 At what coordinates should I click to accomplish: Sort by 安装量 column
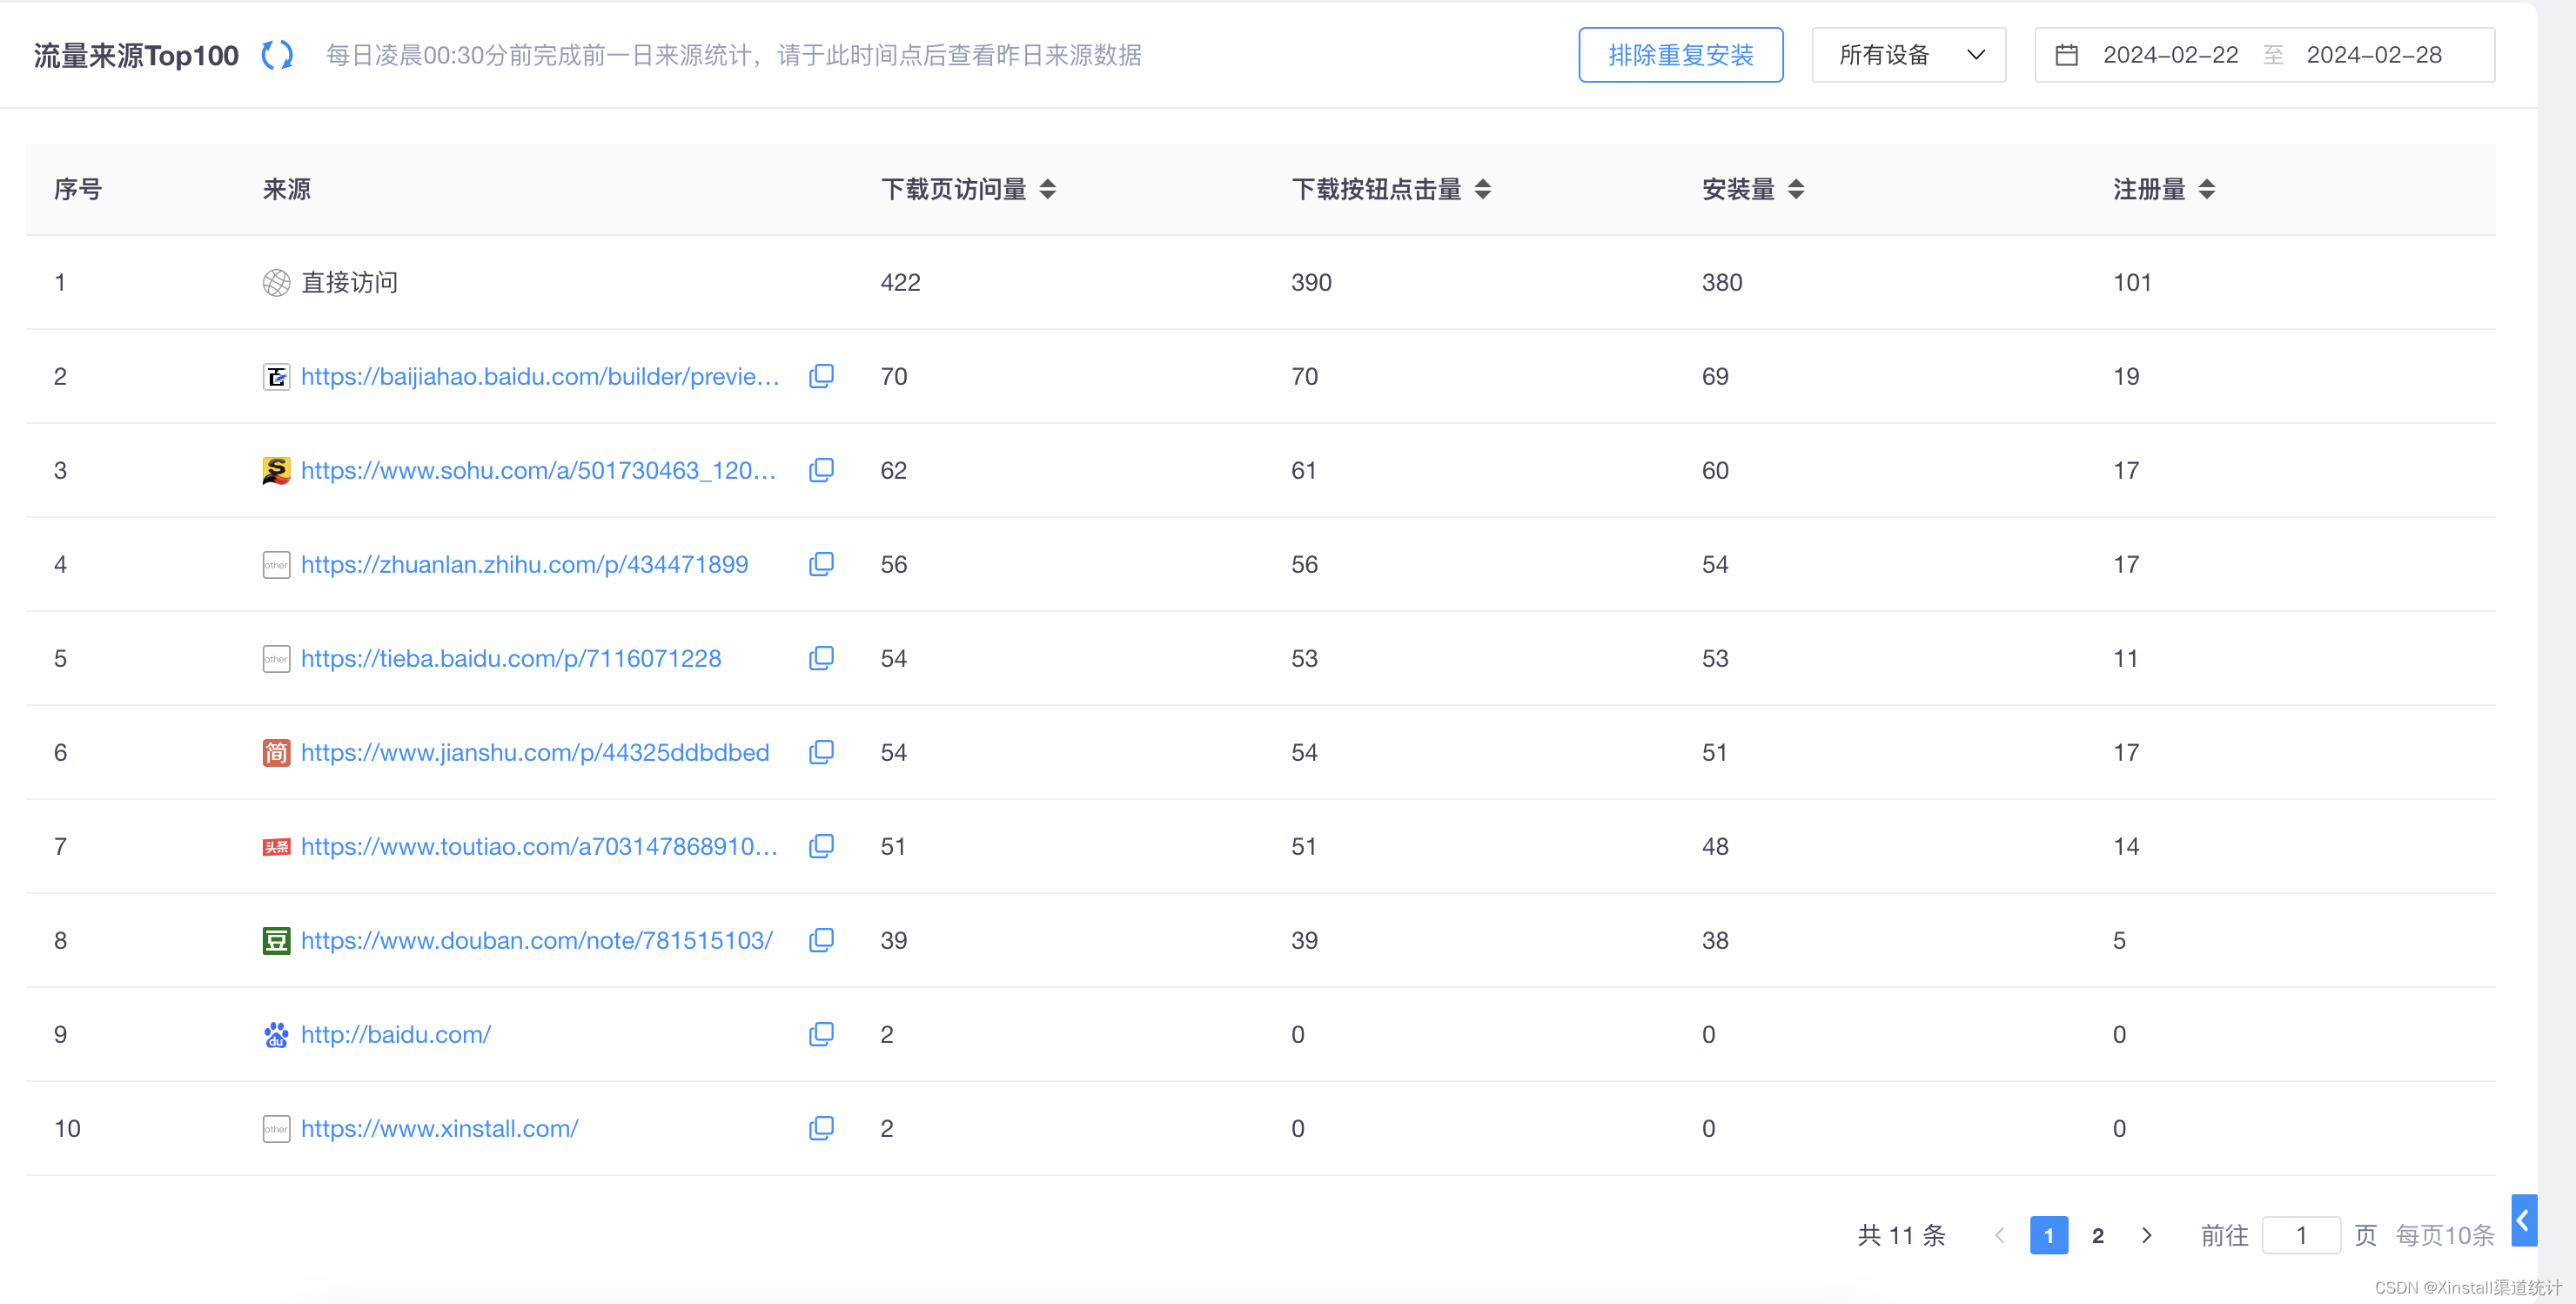click(1795, 189)
